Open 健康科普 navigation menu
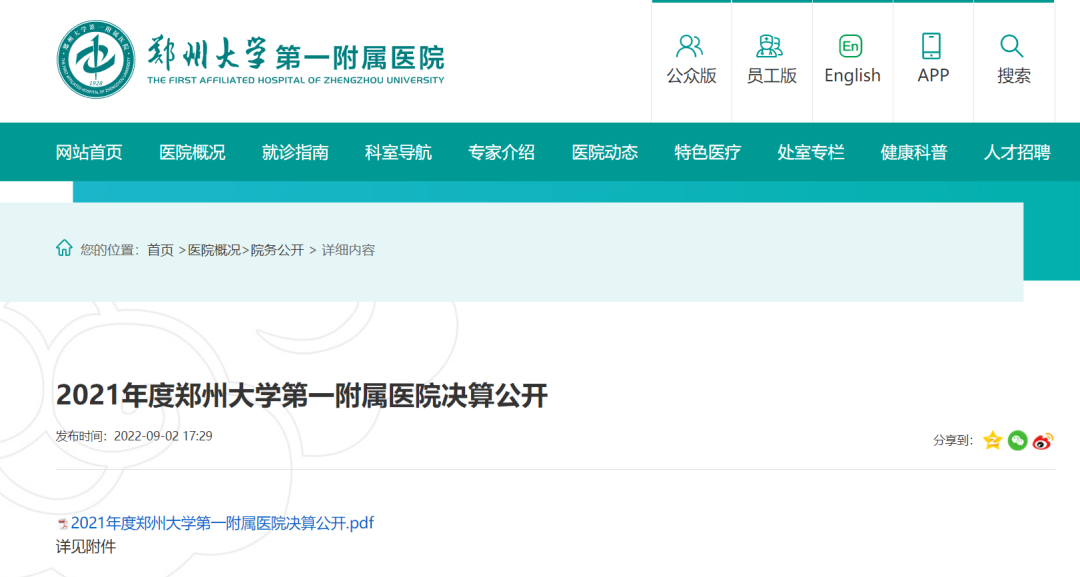 (x=914, y=152)
